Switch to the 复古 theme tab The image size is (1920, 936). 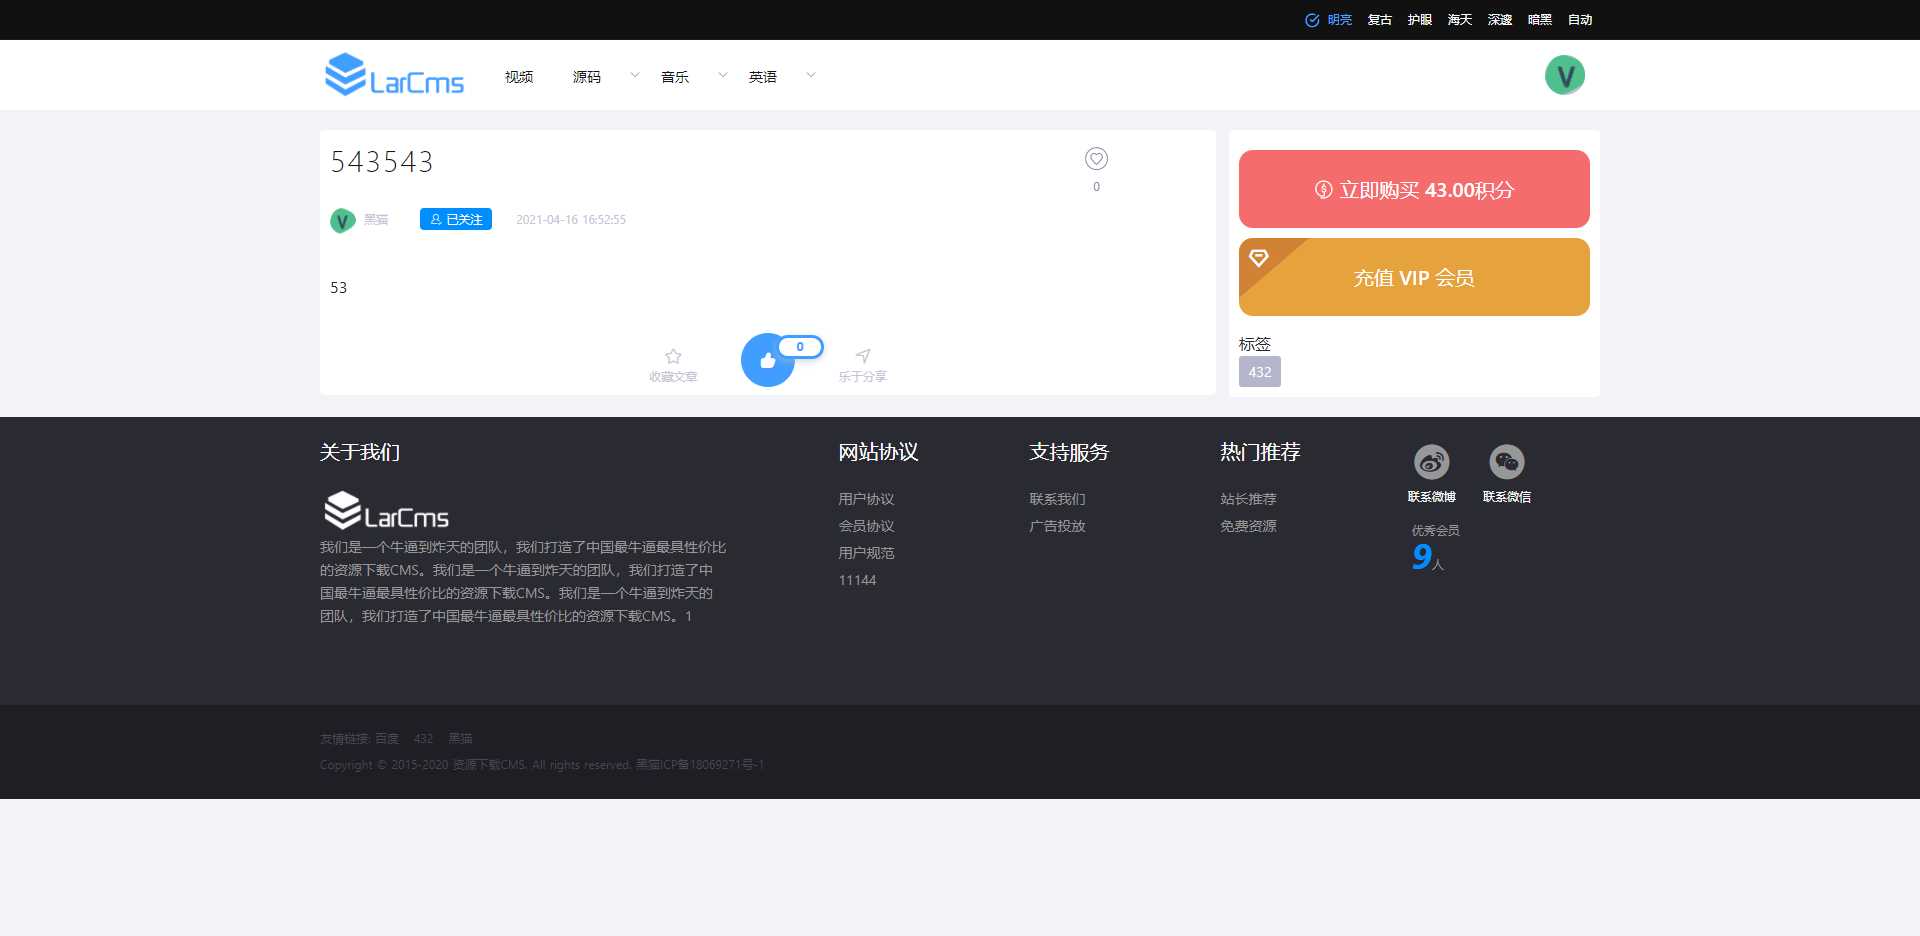1379,19
